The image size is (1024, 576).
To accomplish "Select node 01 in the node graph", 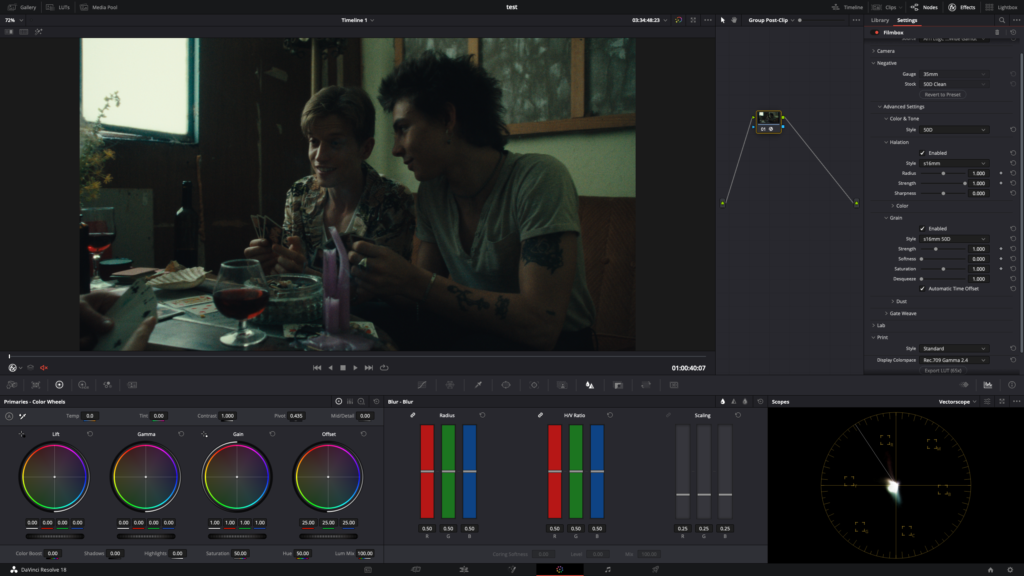I will point(768,121).
